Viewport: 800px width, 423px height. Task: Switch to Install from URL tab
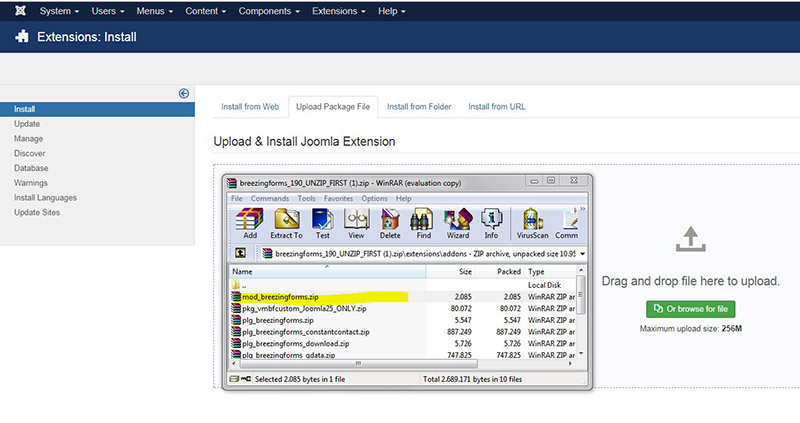496,107
